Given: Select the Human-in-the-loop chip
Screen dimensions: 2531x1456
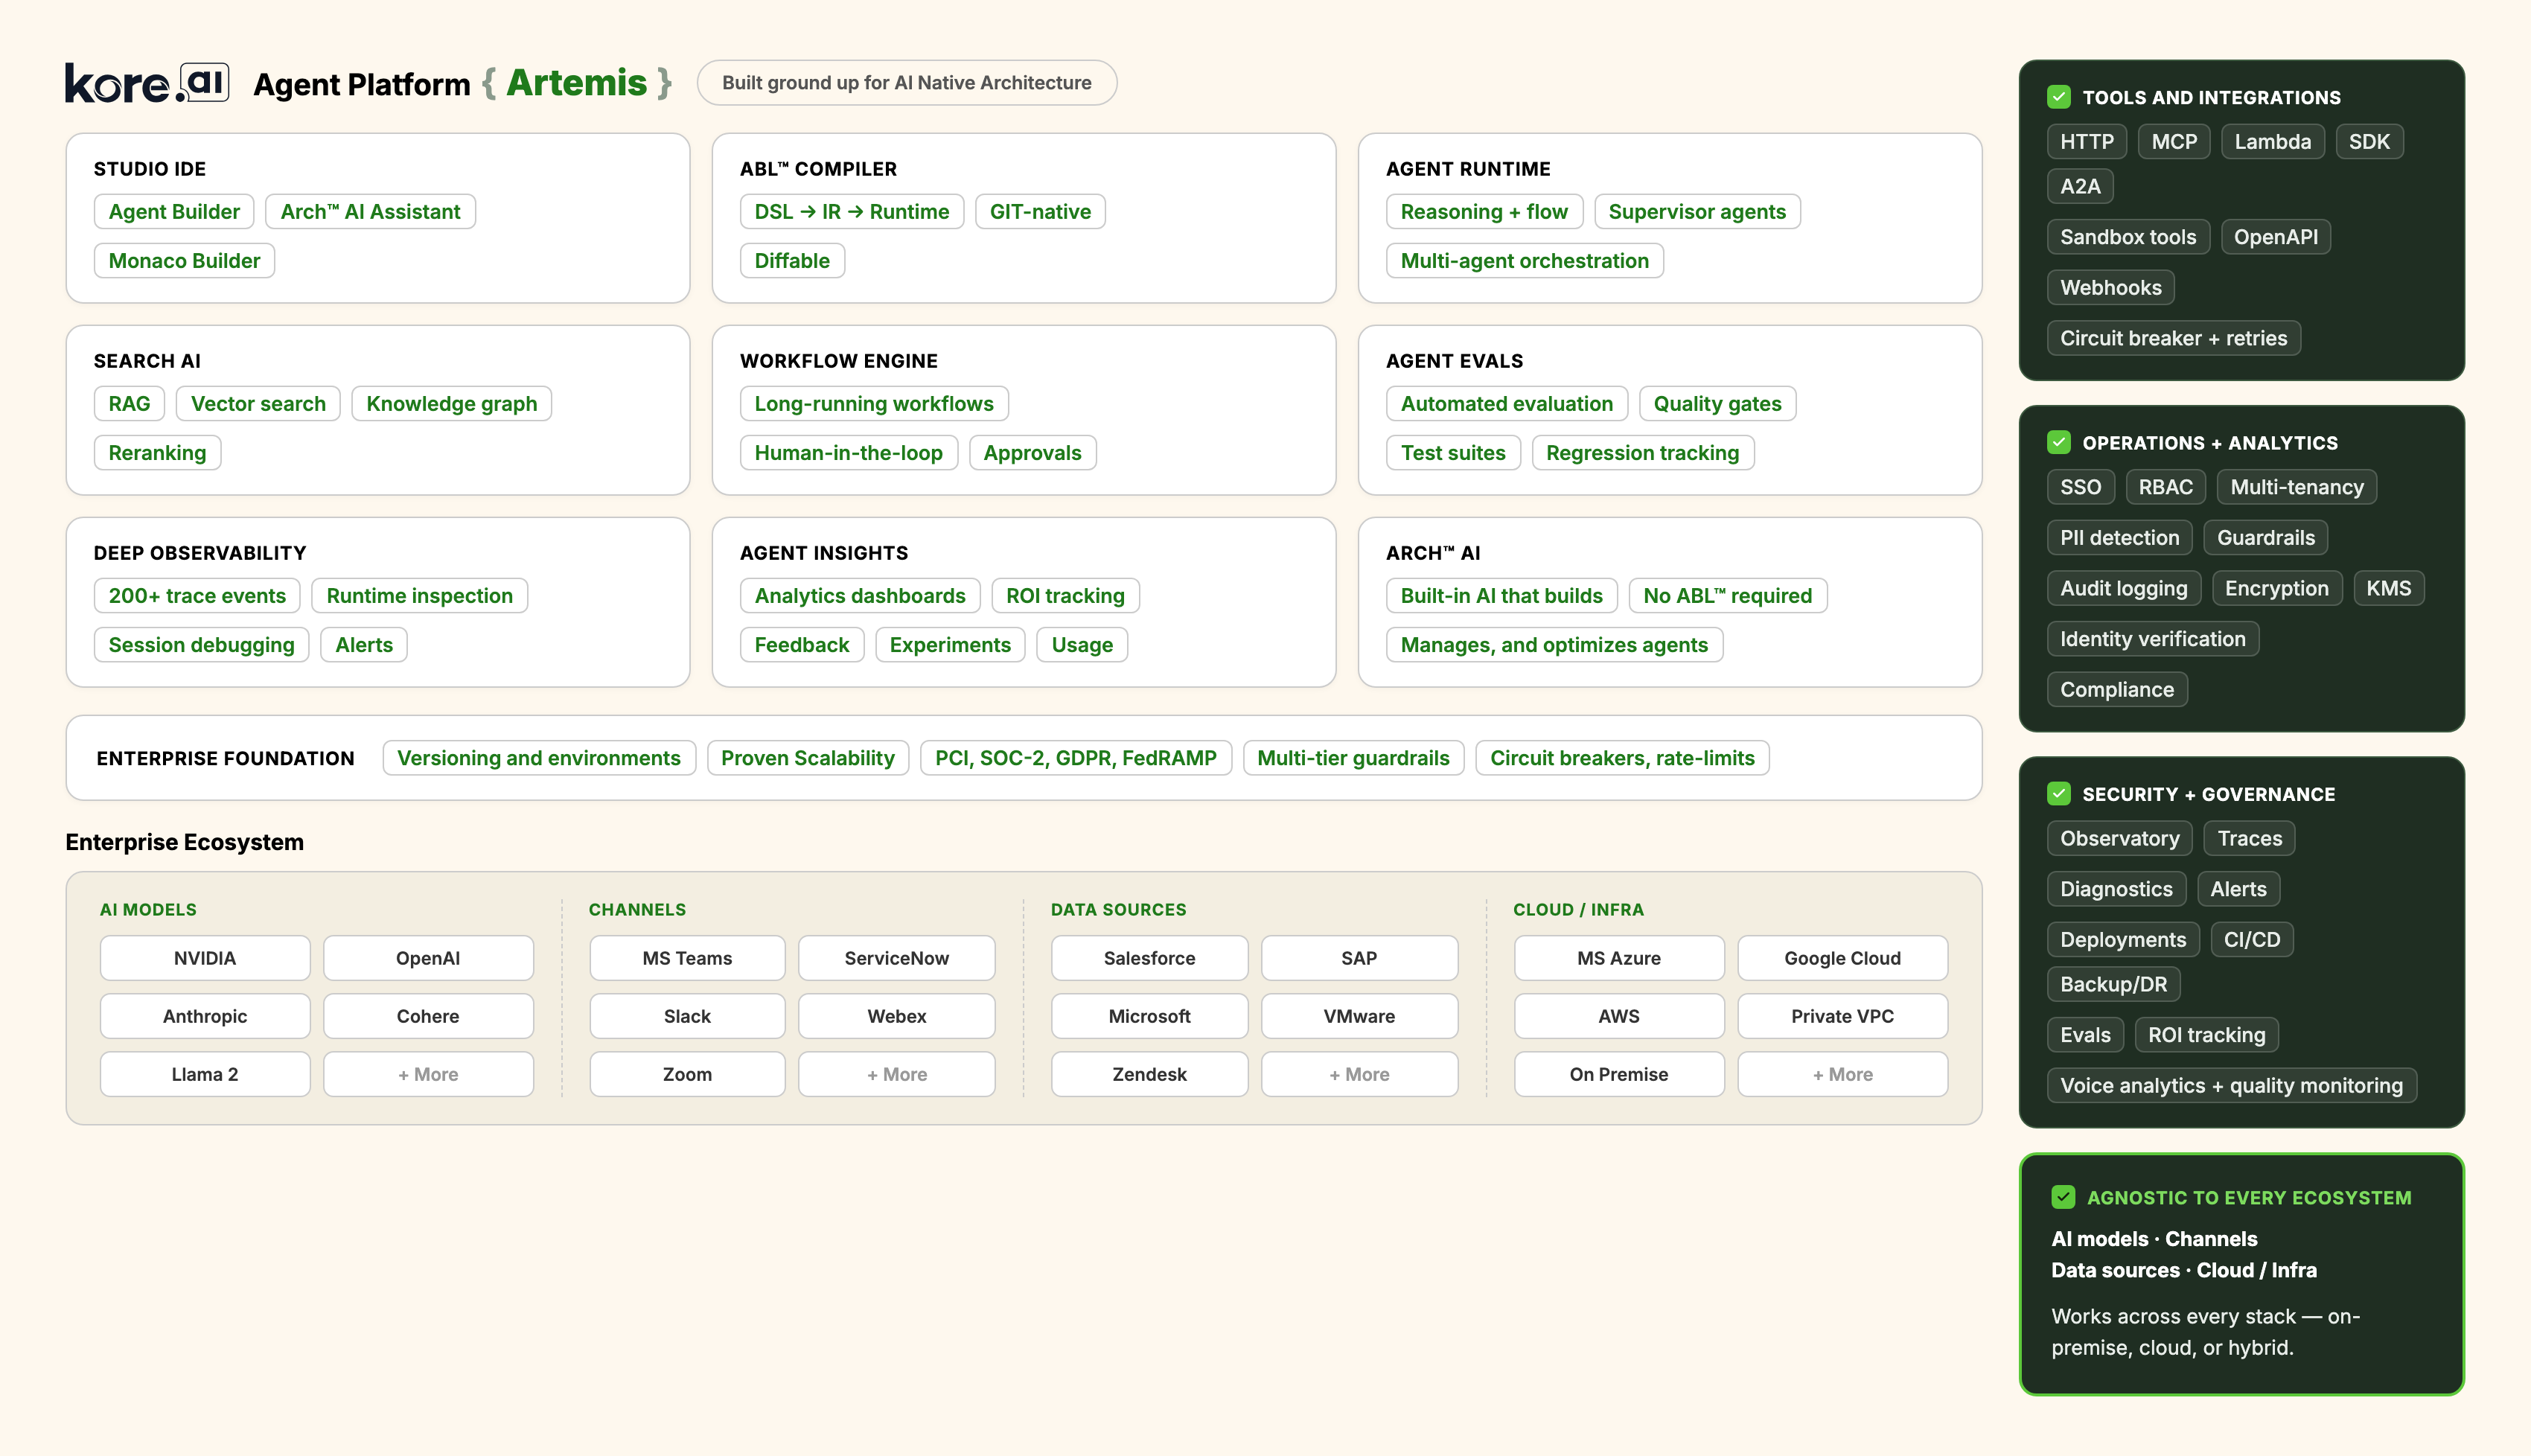Looking at the screenshot, I should 849,453.
